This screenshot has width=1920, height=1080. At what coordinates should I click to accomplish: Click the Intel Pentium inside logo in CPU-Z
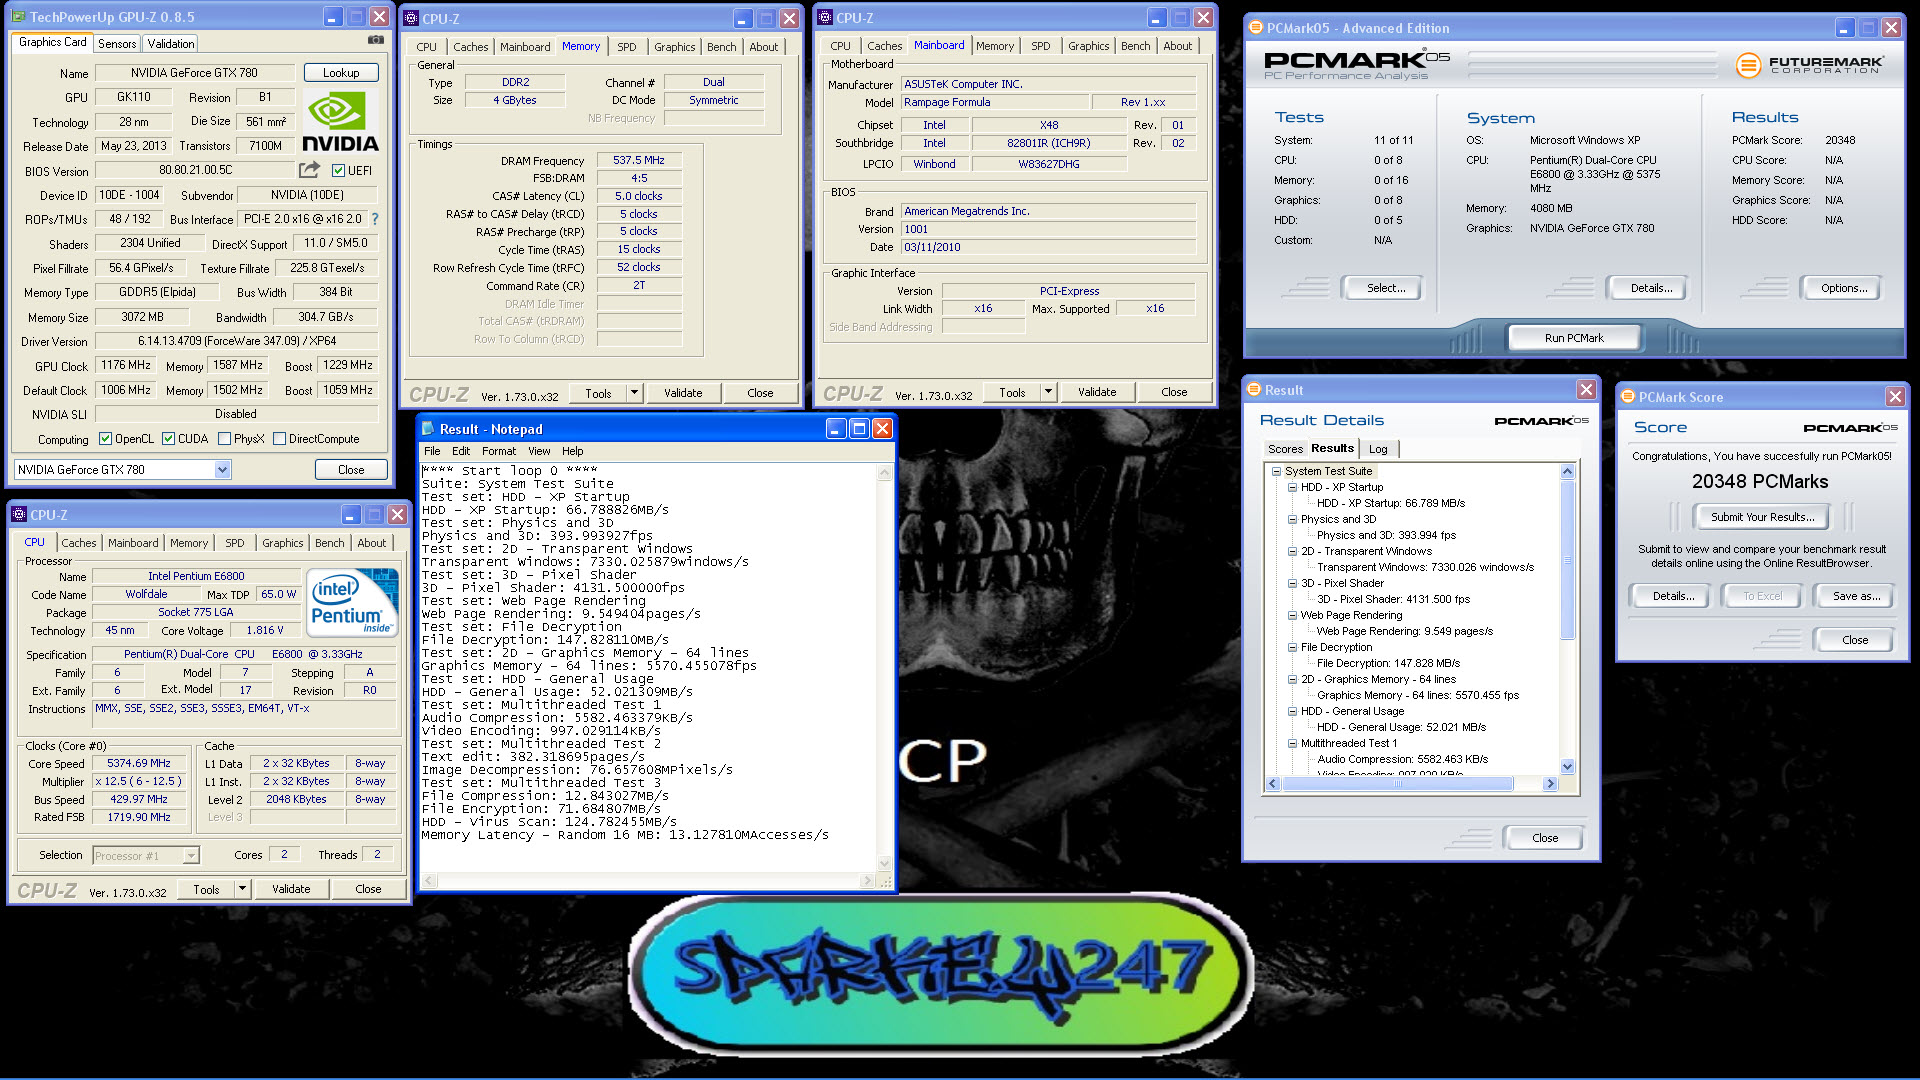(352, 601)
